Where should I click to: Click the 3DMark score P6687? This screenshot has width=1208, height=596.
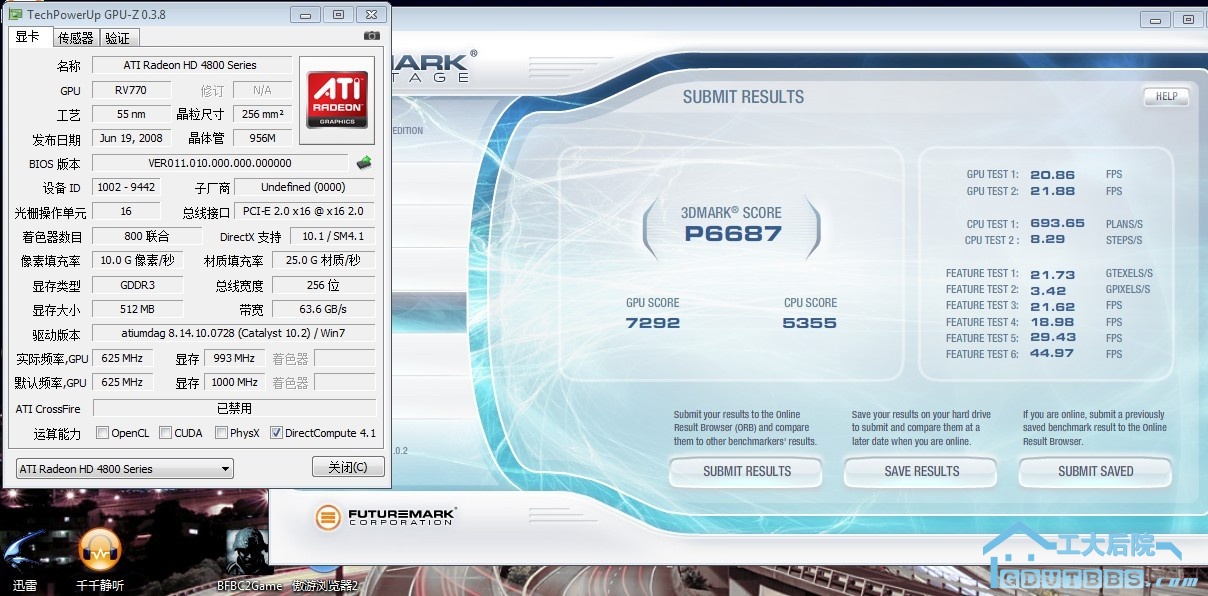point(733,234)
